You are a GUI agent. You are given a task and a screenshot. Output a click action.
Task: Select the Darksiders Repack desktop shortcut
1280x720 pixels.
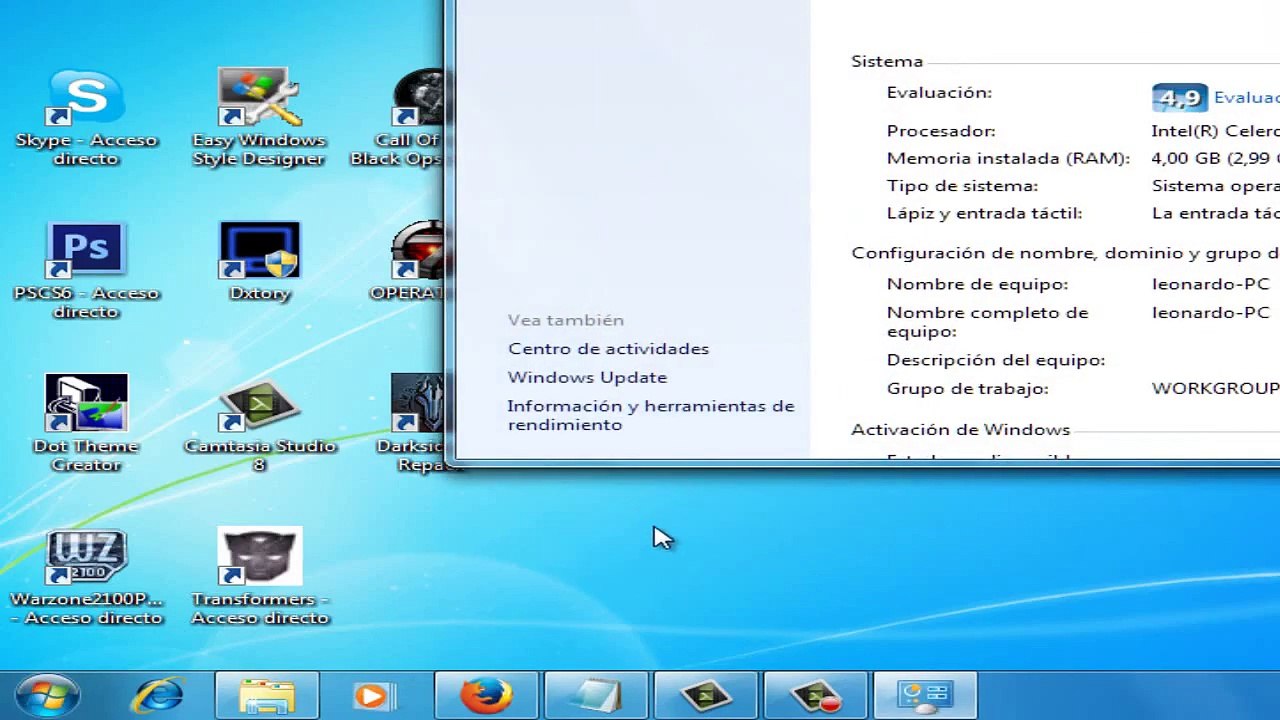click(x=418, y=403)
